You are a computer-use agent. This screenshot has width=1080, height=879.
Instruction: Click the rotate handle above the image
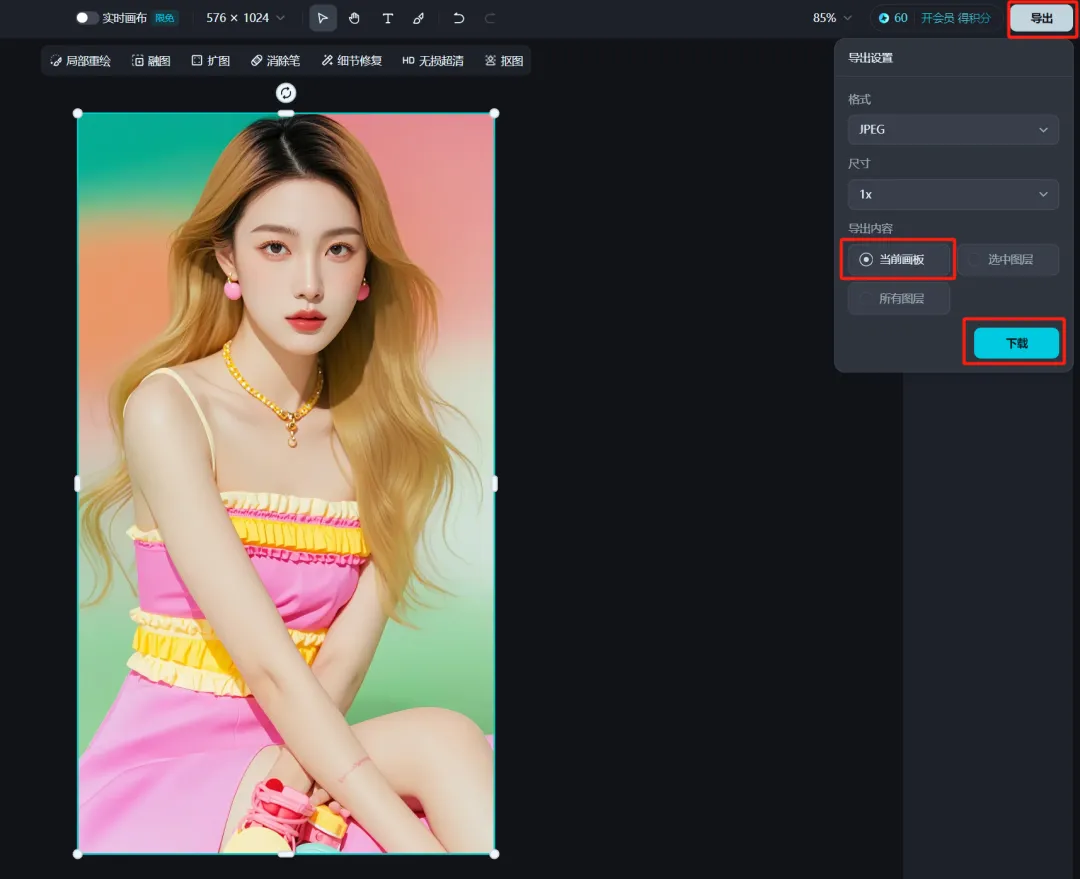pyautogui.click(x=286, y=92)
